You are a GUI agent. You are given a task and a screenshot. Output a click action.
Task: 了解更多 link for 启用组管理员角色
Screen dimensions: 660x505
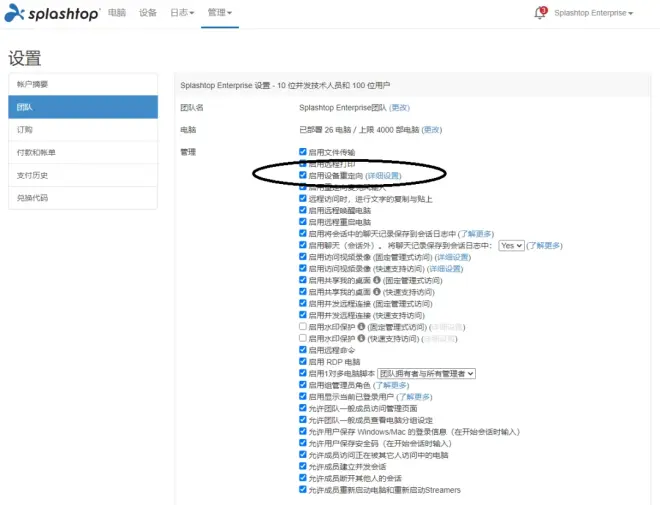[x=391, y=385]
